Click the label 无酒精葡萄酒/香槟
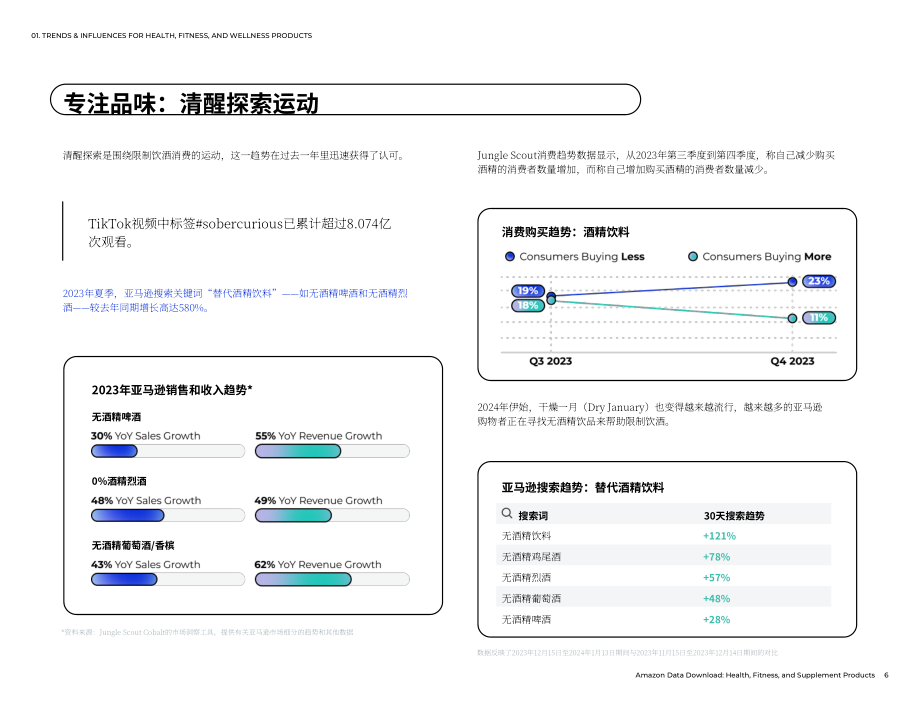 [x=133, y=546]
